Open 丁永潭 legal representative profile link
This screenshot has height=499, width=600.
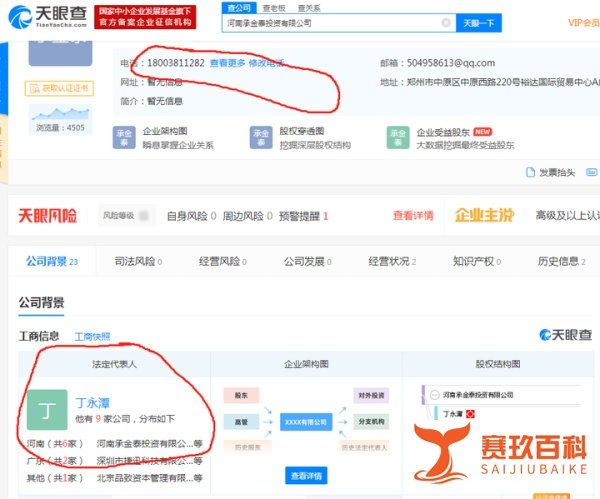92,403
